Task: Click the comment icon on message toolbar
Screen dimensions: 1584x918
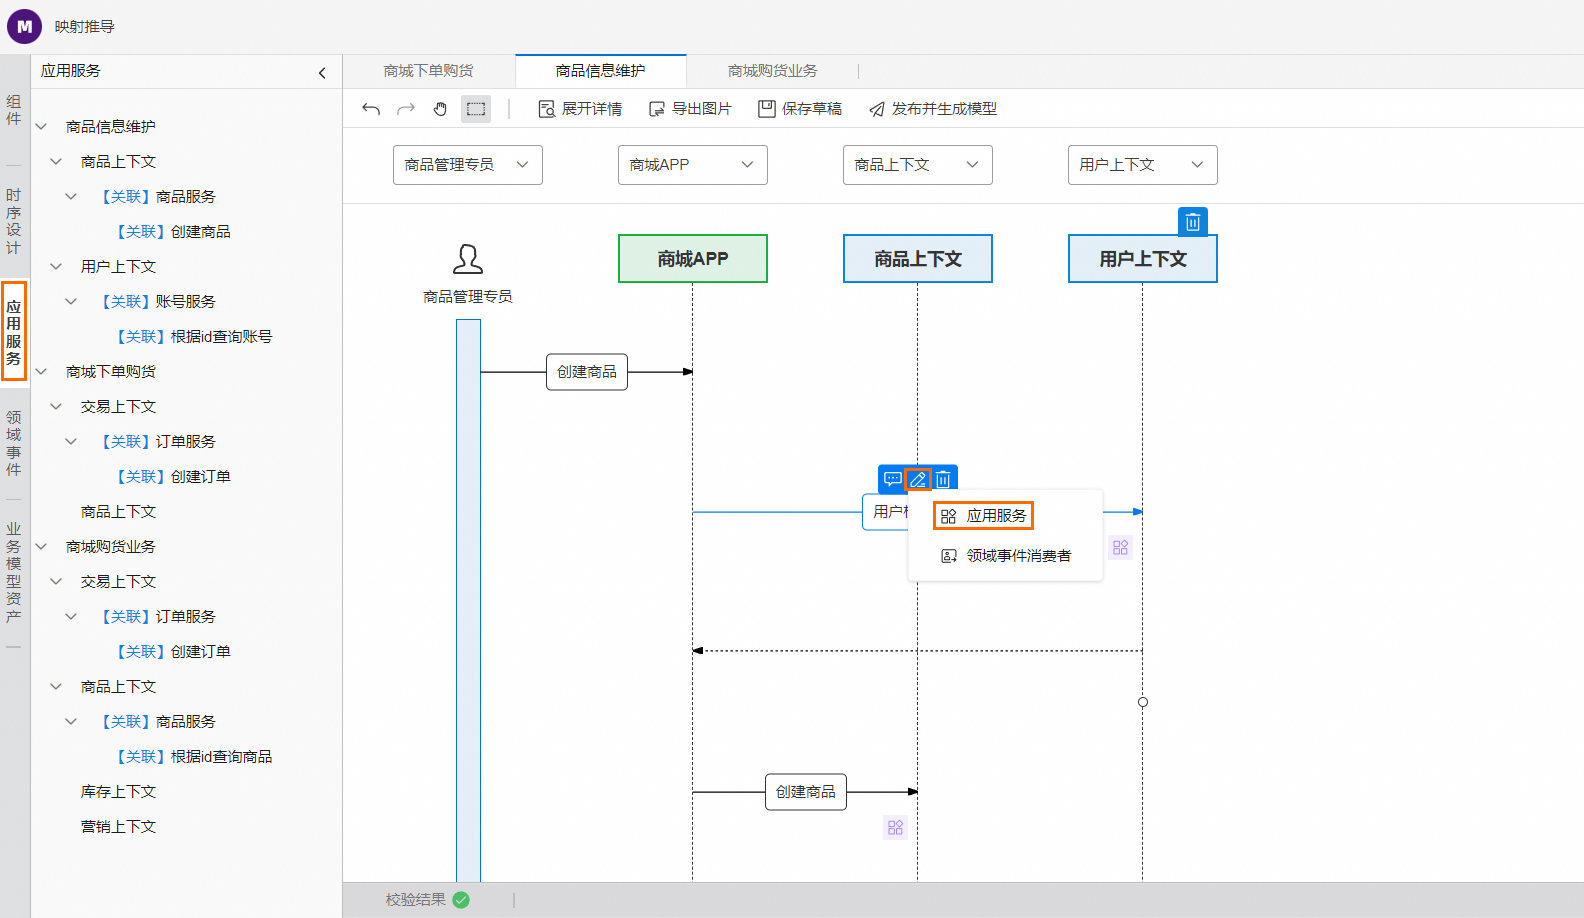Action: [x=892, y=479]
